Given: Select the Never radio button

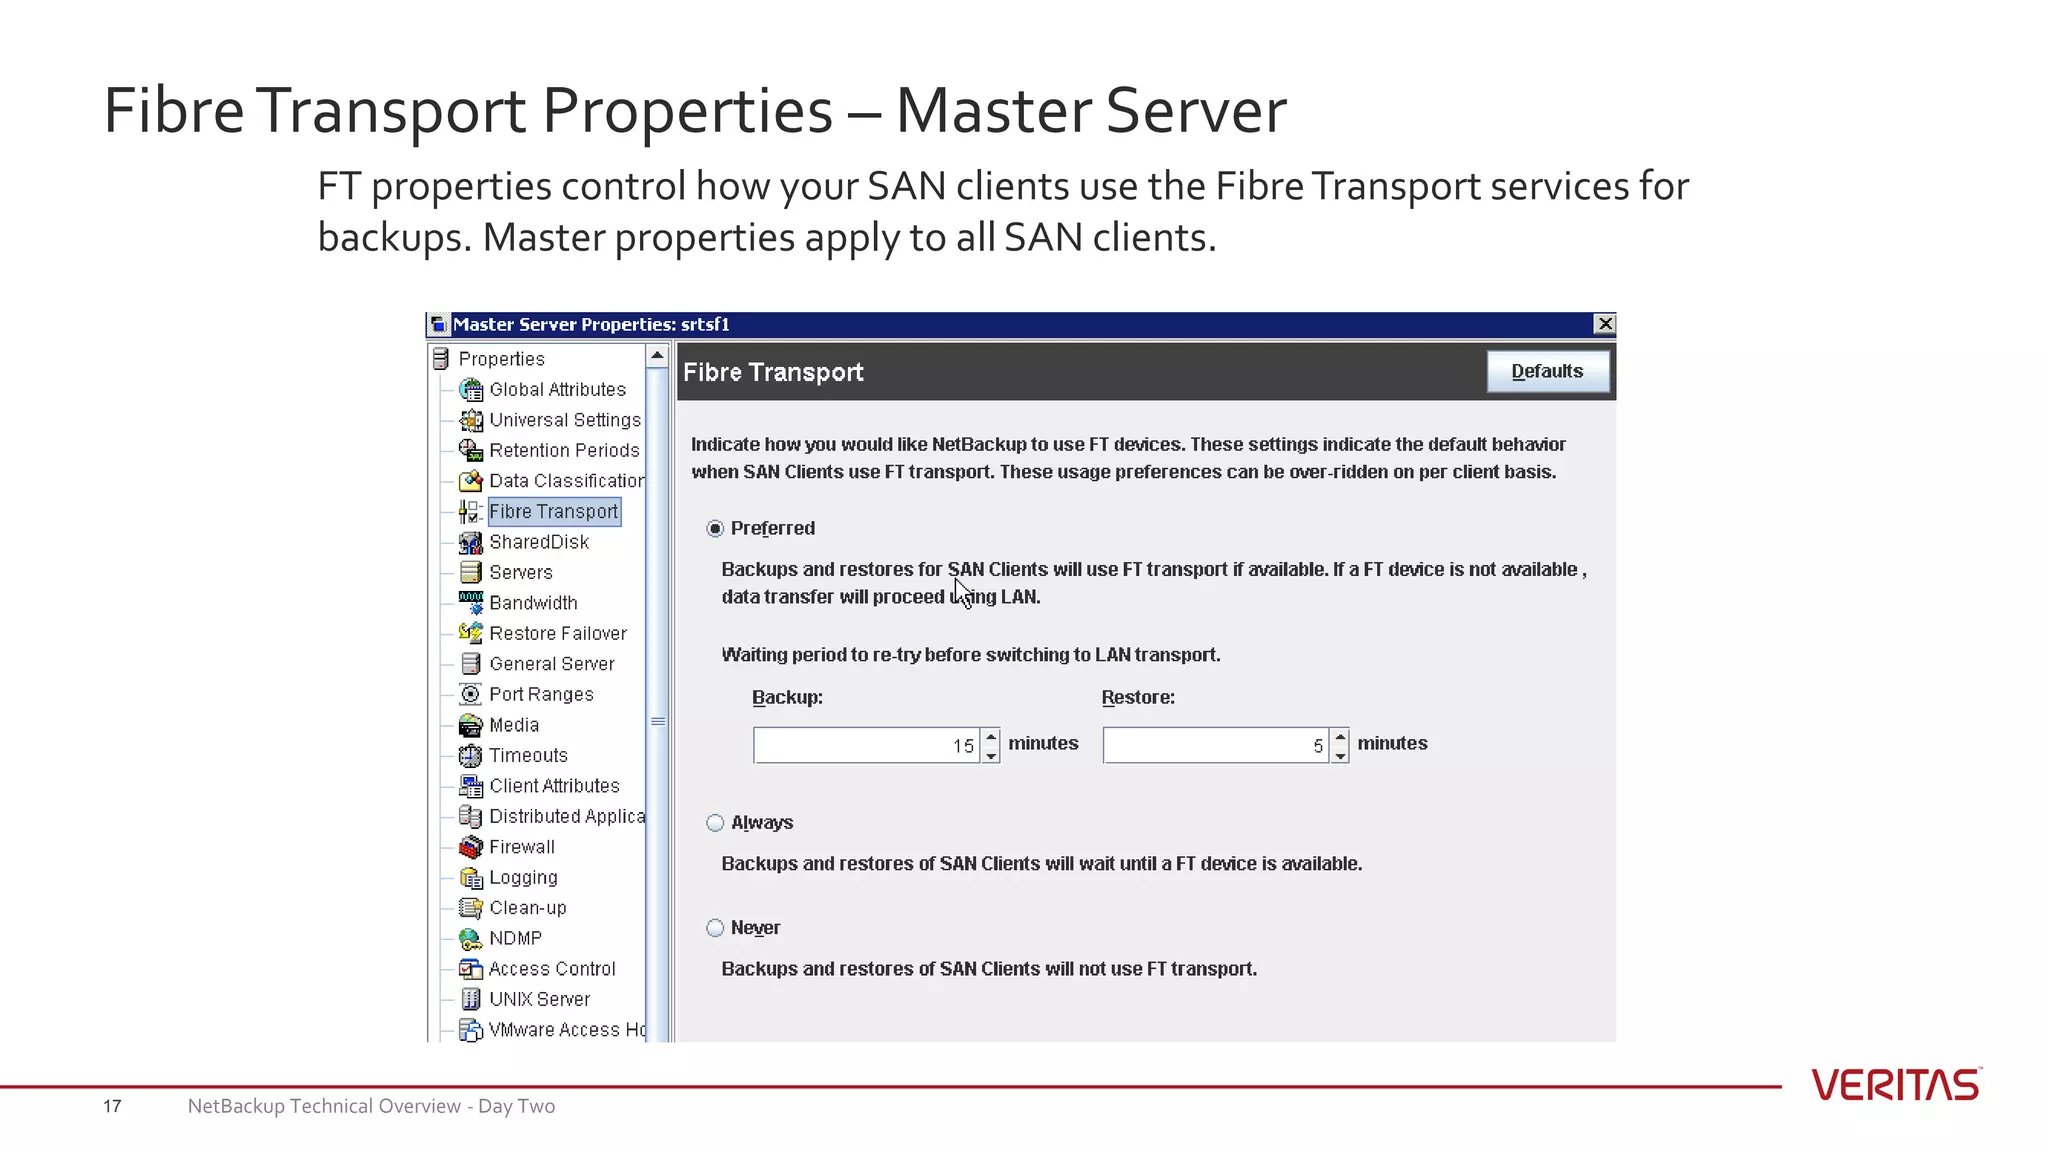Looking at the screenshot, I should pos(715,928).
